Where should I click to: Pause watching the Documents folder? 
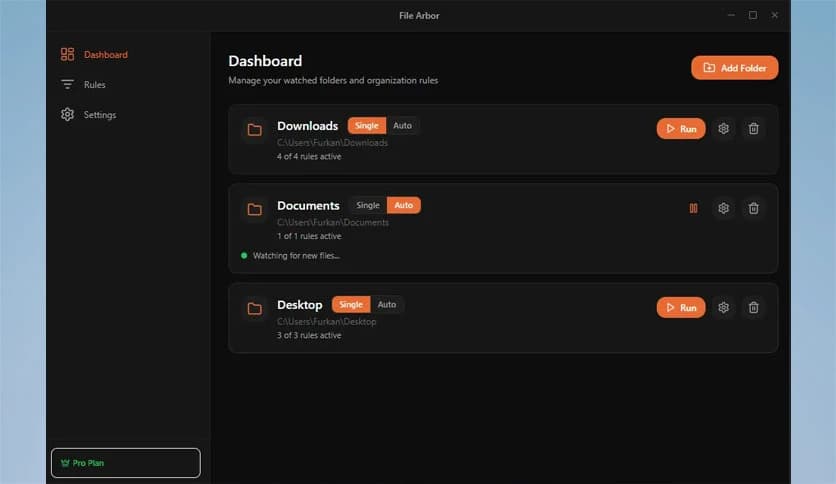point(693,208)
